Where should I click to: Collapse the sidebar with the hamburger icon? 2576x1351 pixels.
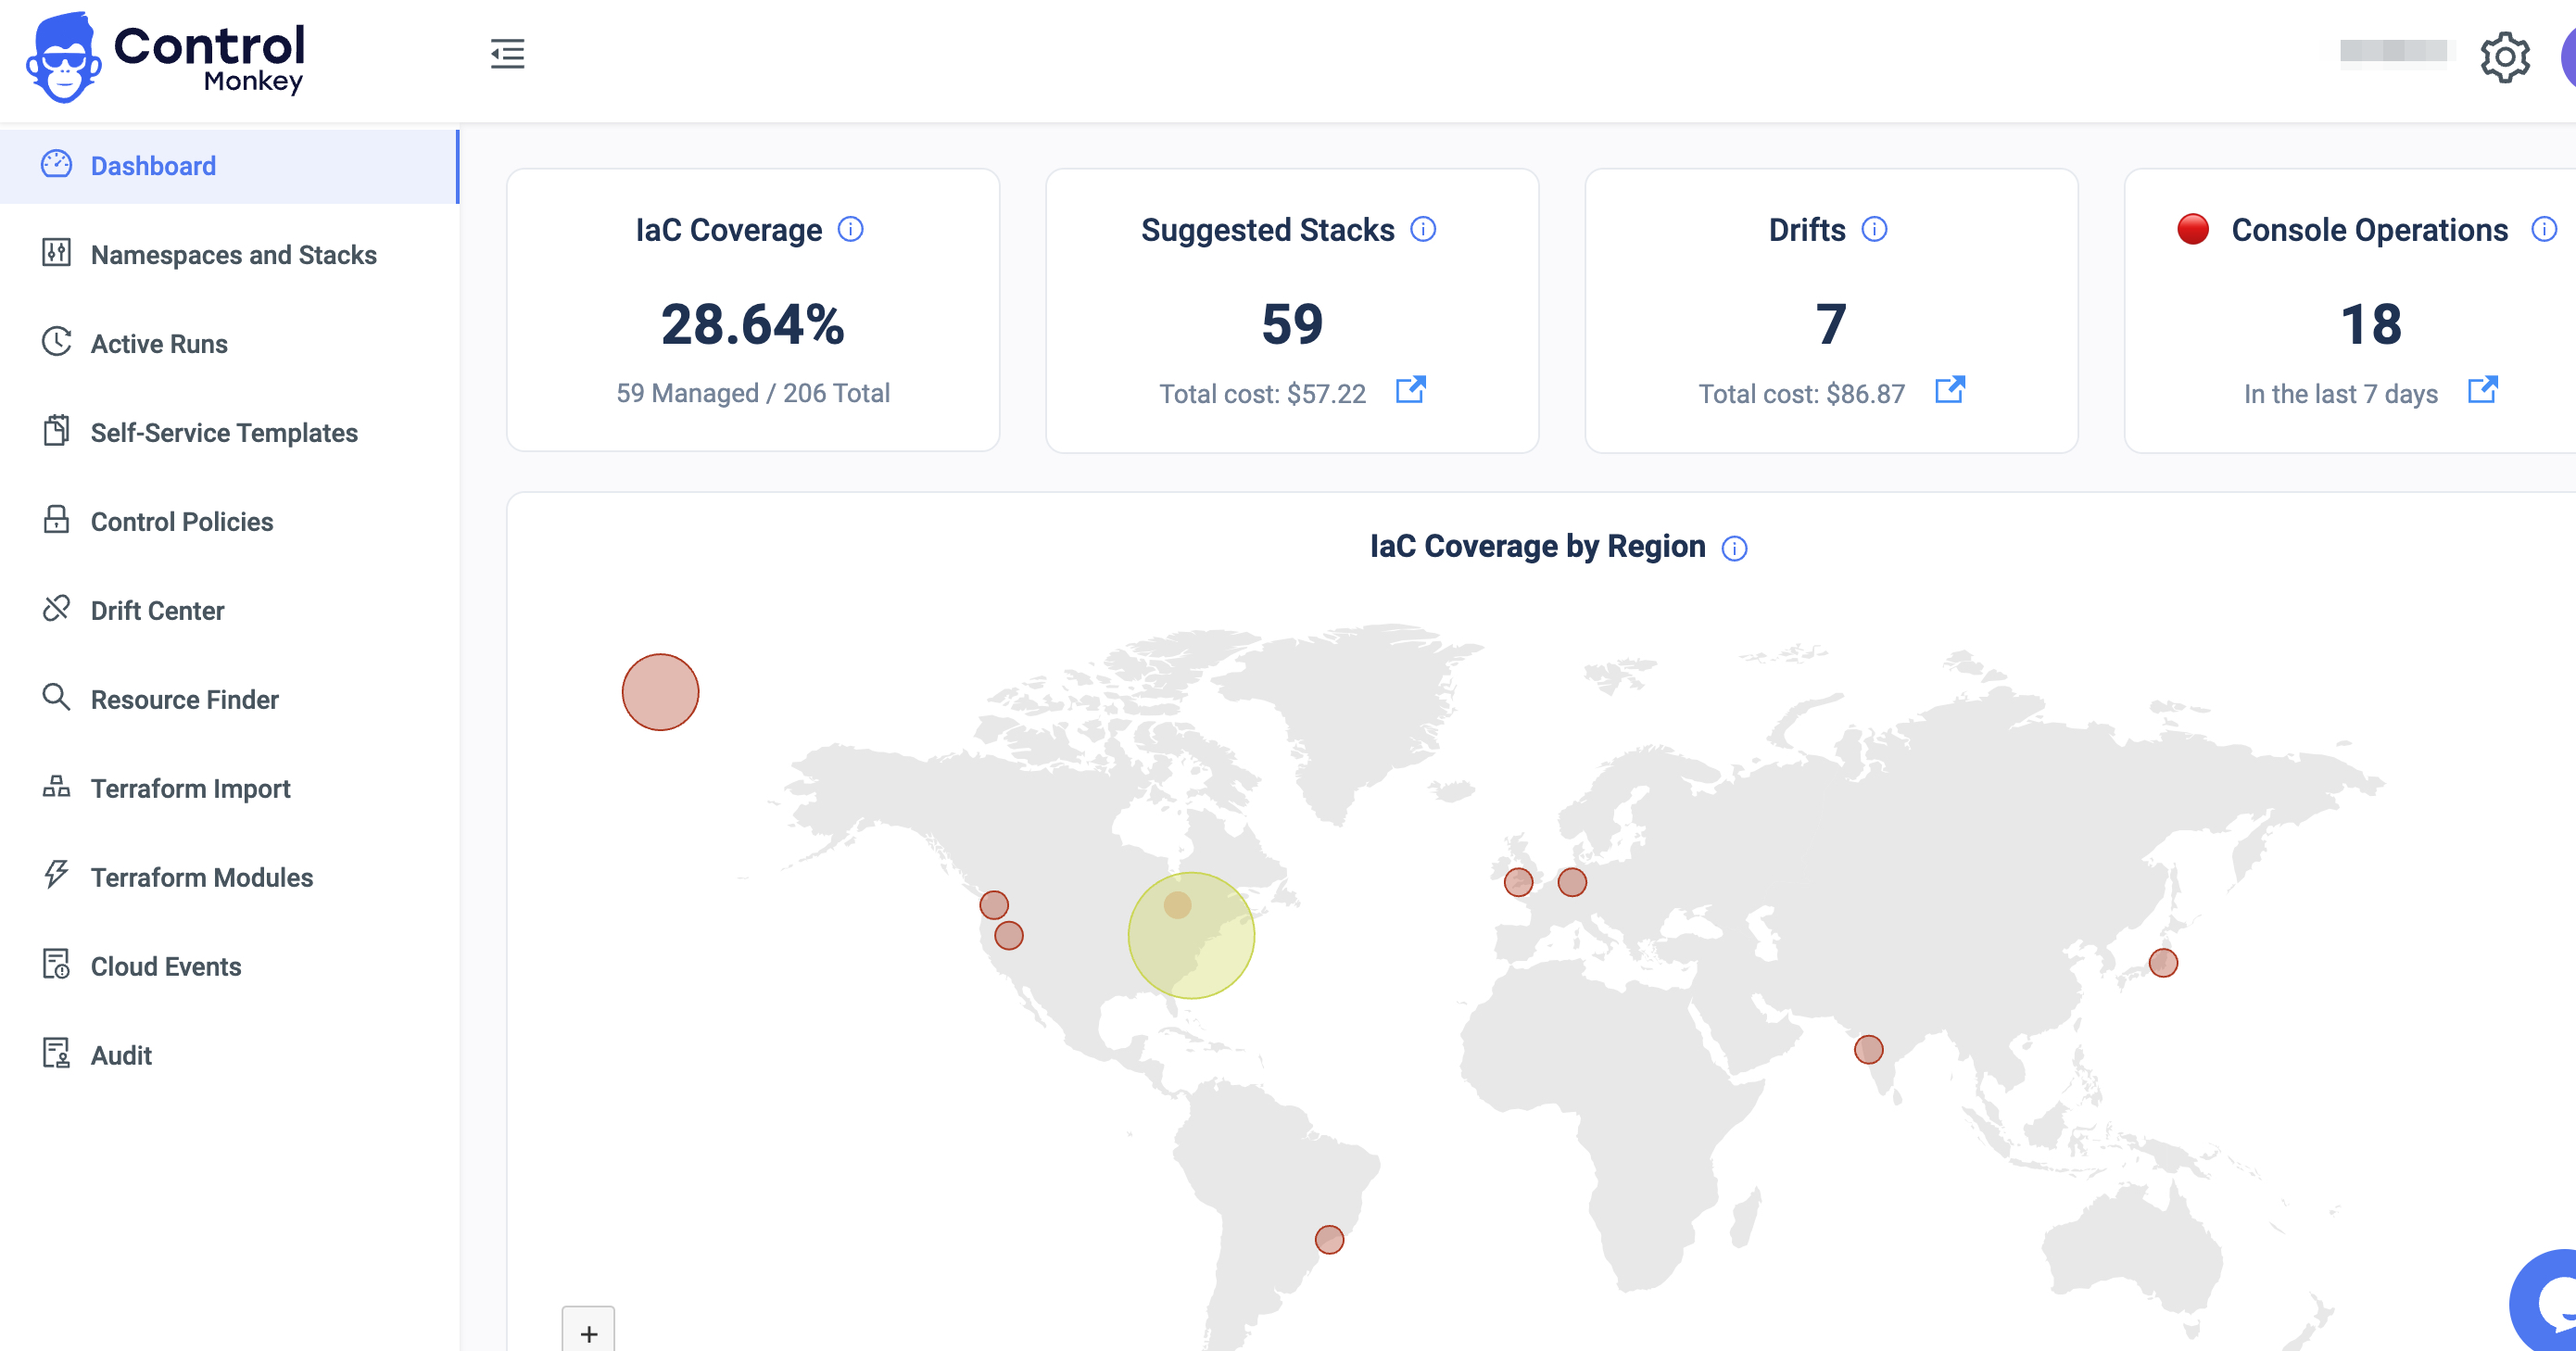(x=507, y=54)
